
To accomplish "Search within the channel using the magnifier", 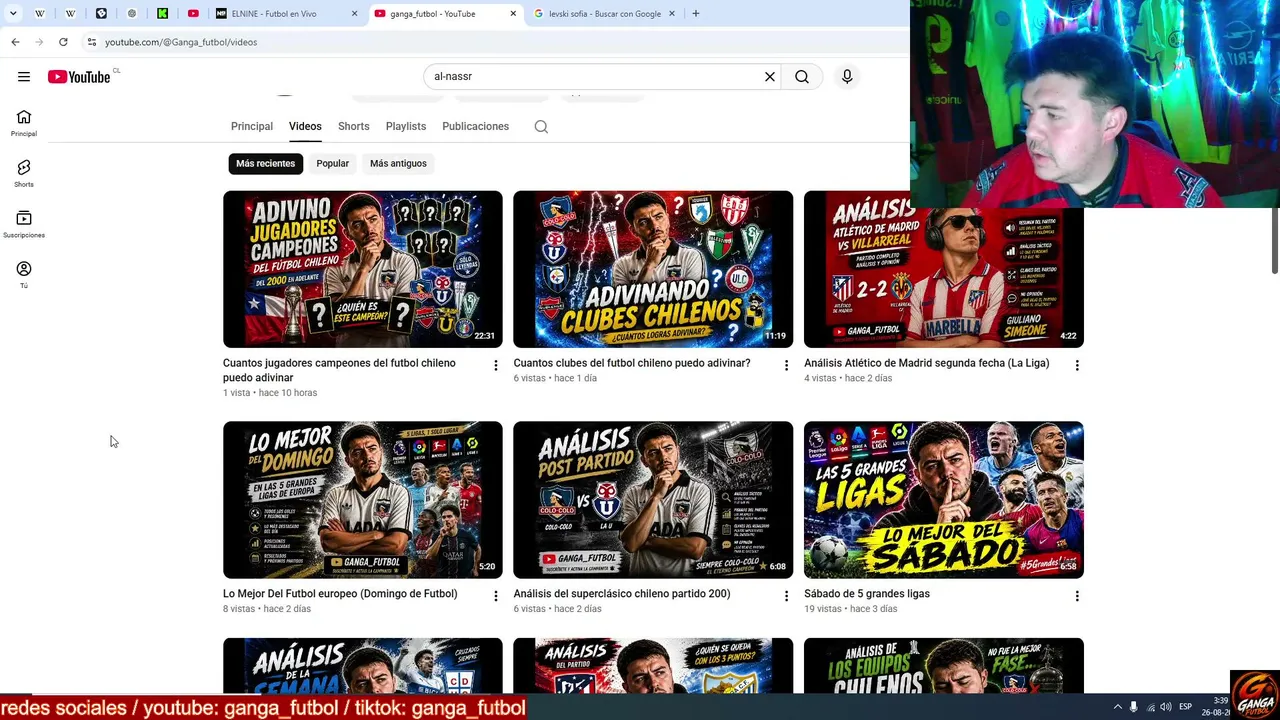I will [x=541, y=127].
